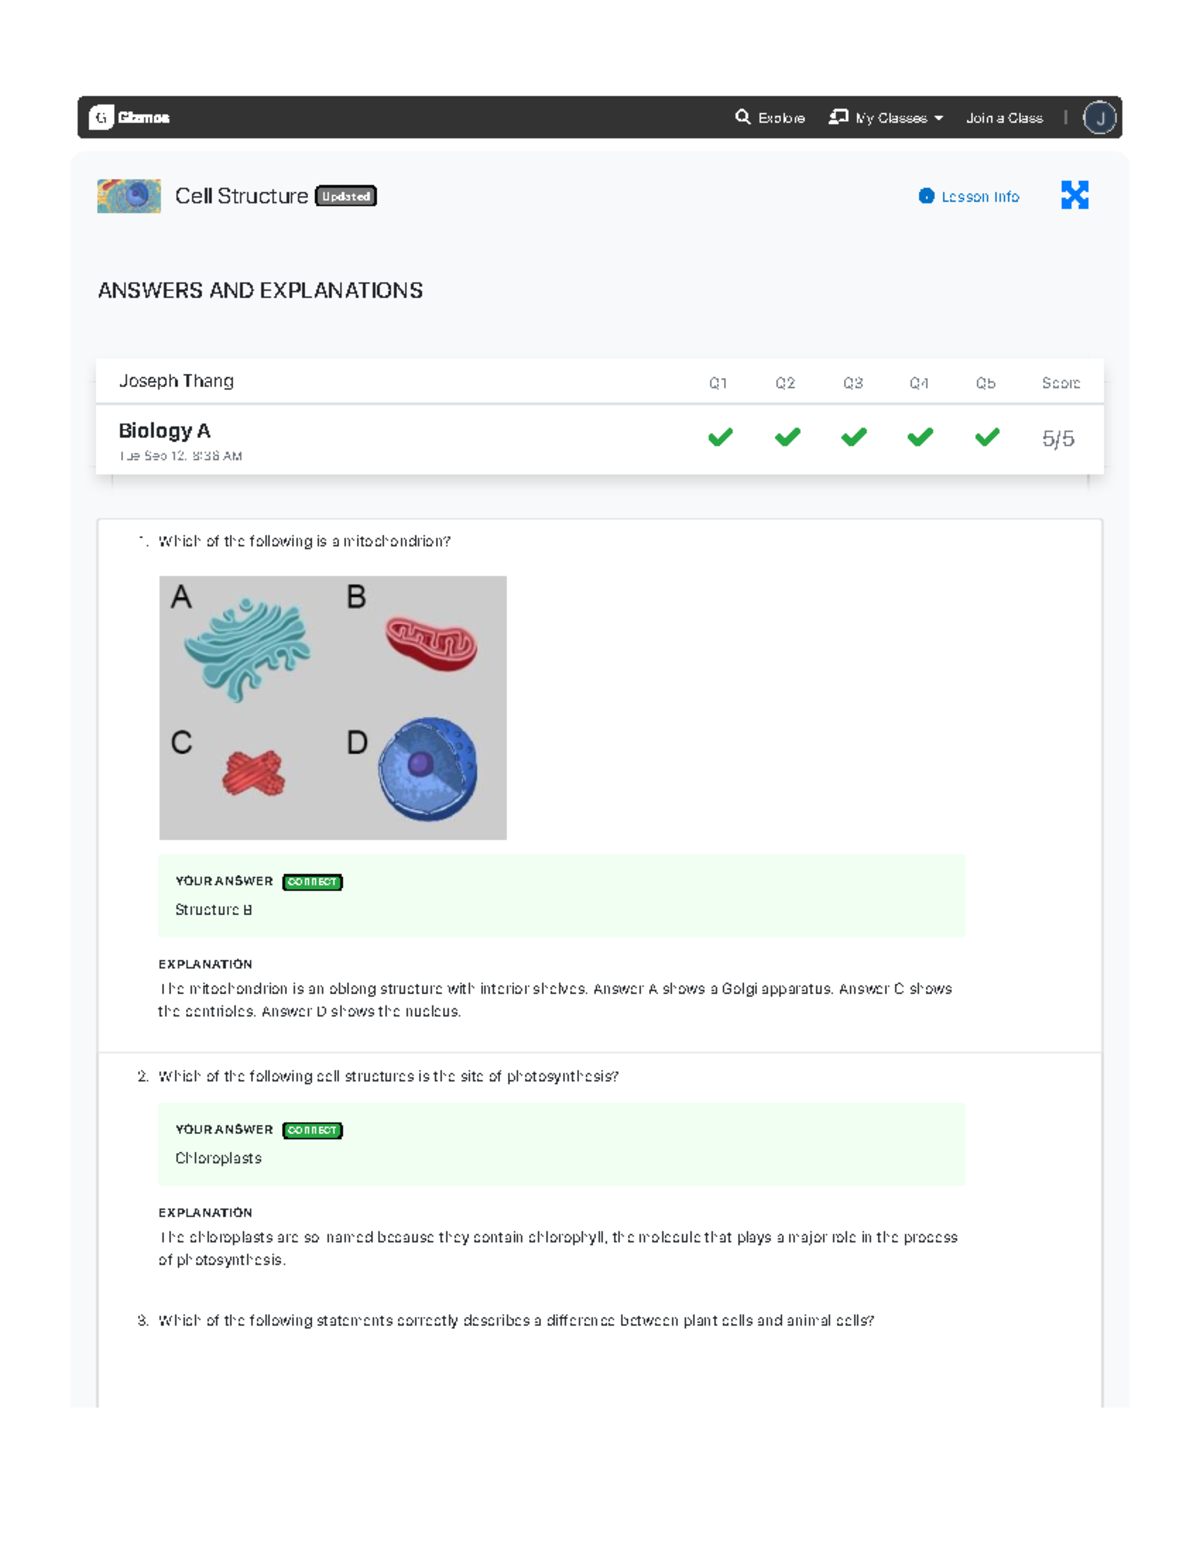Click the 5/5 score indicator
This screenshot has height=1553, width=1200.
click(x=1059, y=438)
